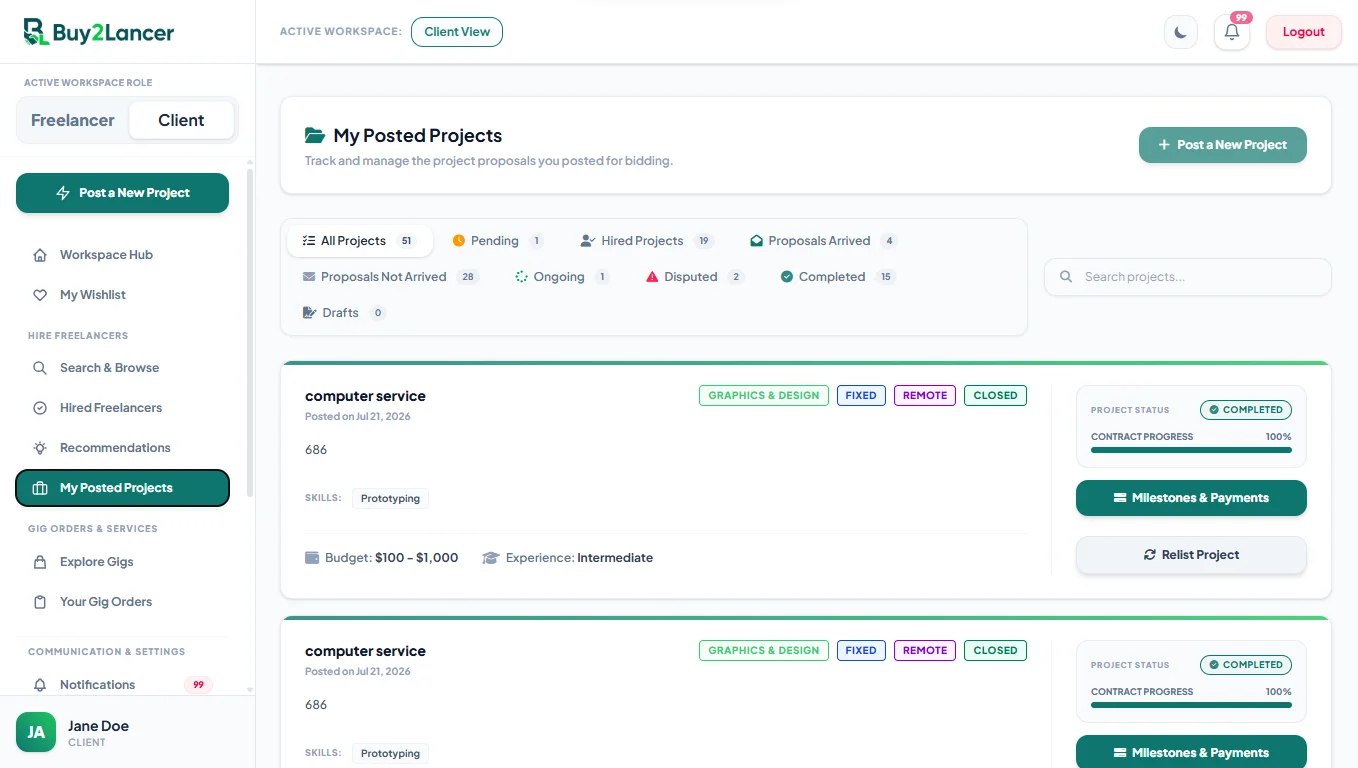Toggle dark mode moon icon
Viewport: 1358px width, 768px height.
pos(1181,32)
